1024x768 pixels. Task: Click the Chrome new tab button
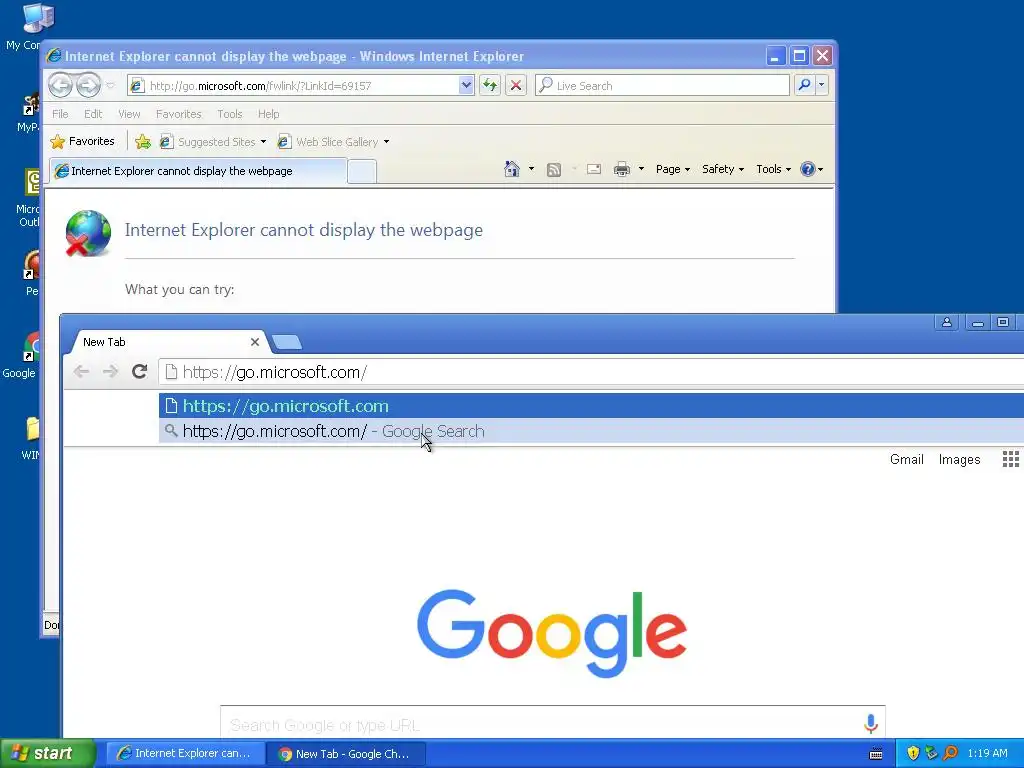point(286,342)
